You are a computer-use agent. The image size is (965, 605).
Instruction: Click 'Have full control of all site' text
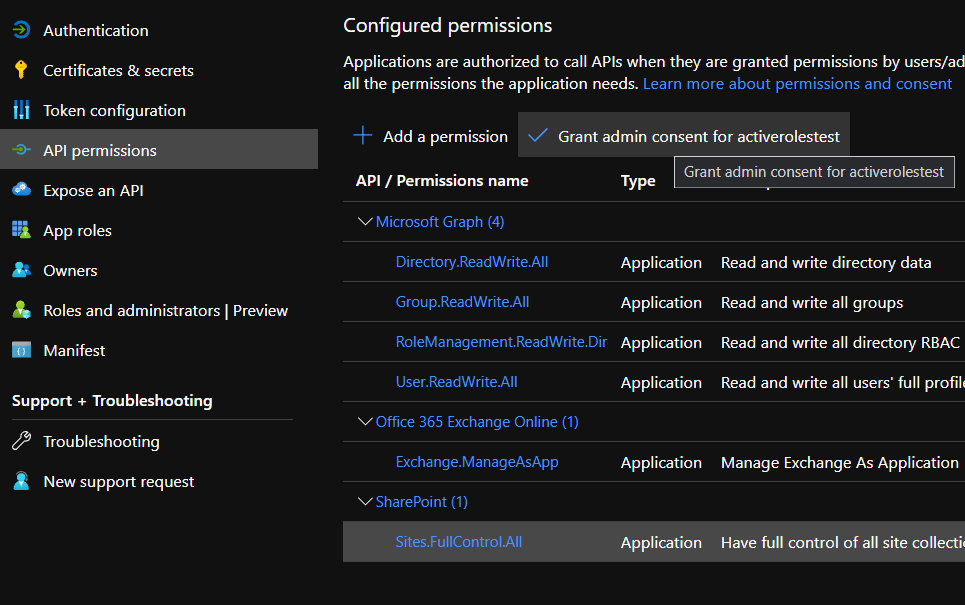pyautogui.click(x=843, y=542)
